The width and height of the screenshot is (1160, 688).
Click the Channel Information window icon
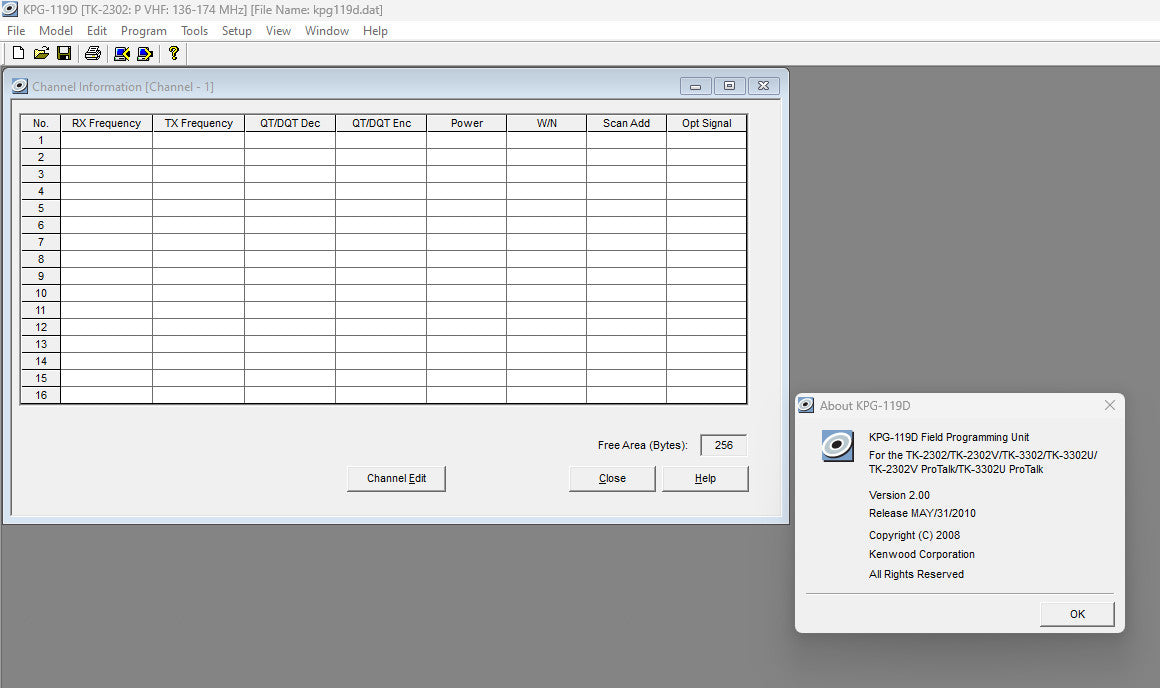20,86
